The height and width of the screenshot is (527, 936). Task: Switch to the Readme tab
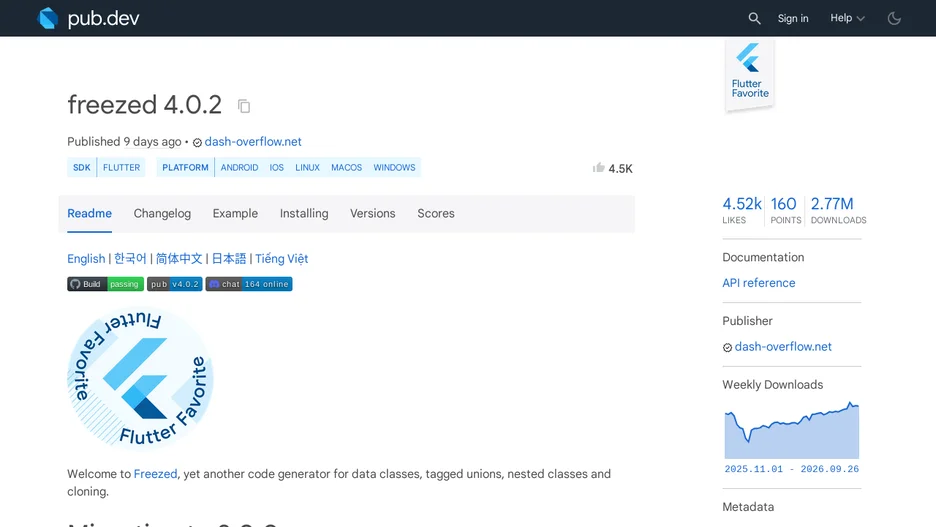click(x=90, y=214)
